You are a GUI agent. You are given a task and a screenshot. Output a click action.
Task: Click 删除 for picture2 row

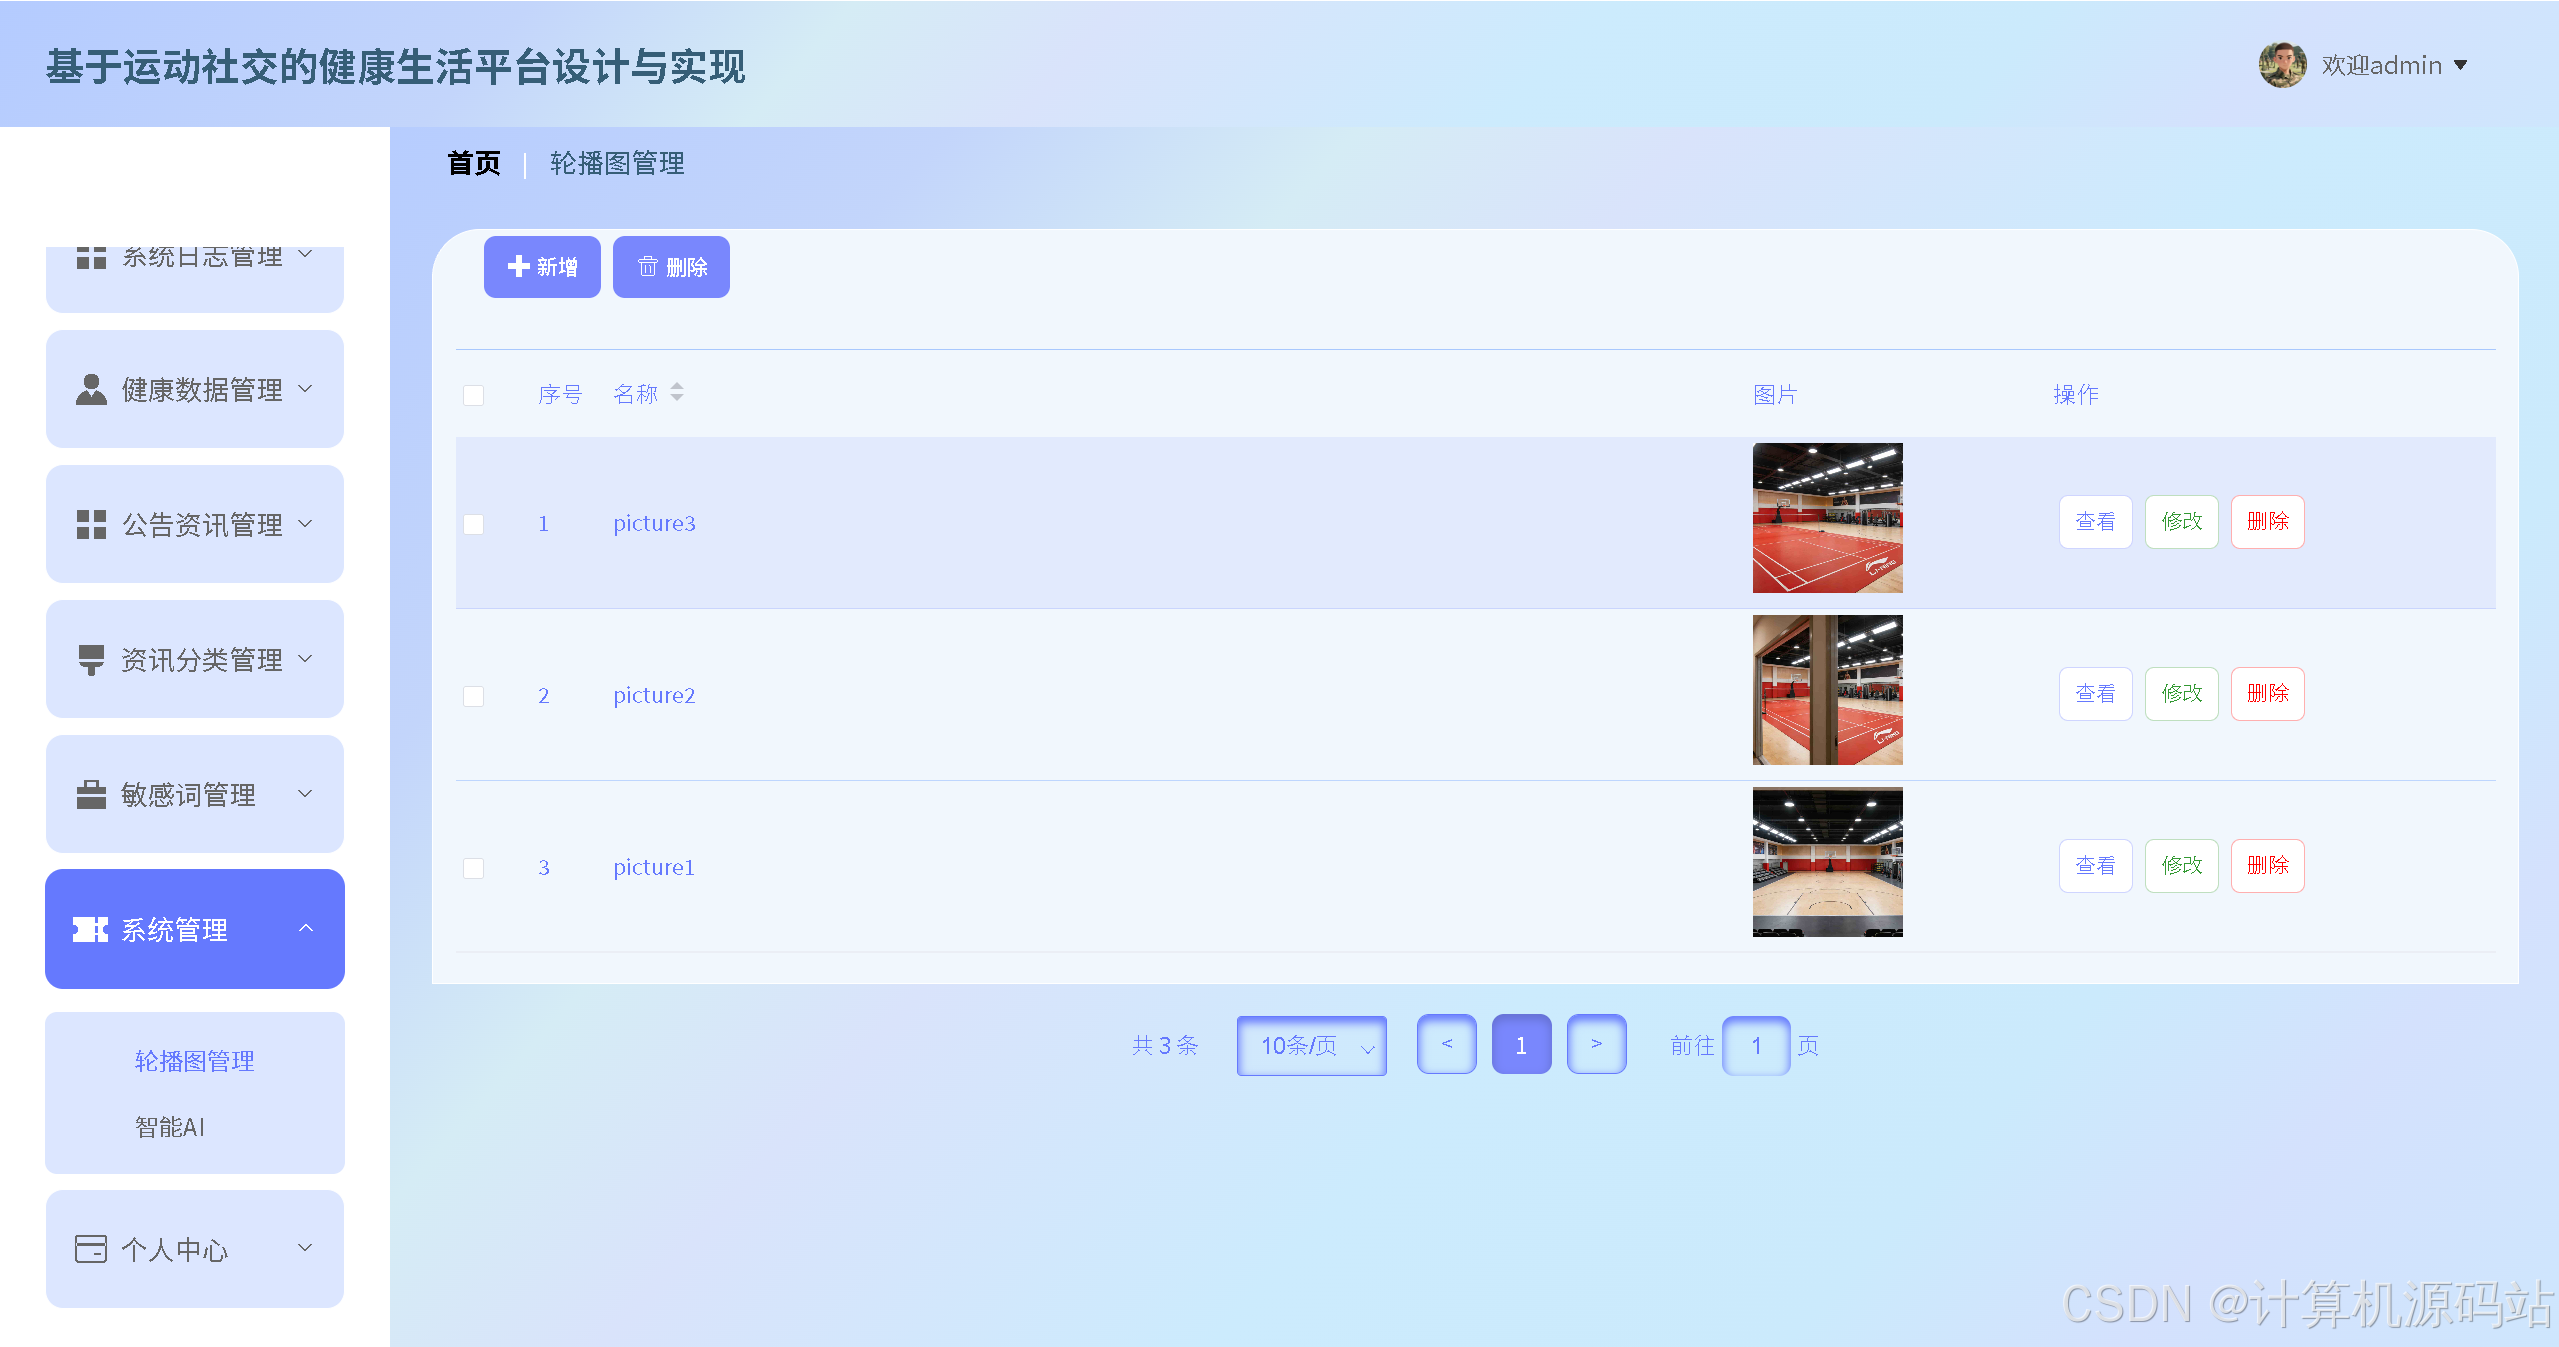(x=2268, y=694)
